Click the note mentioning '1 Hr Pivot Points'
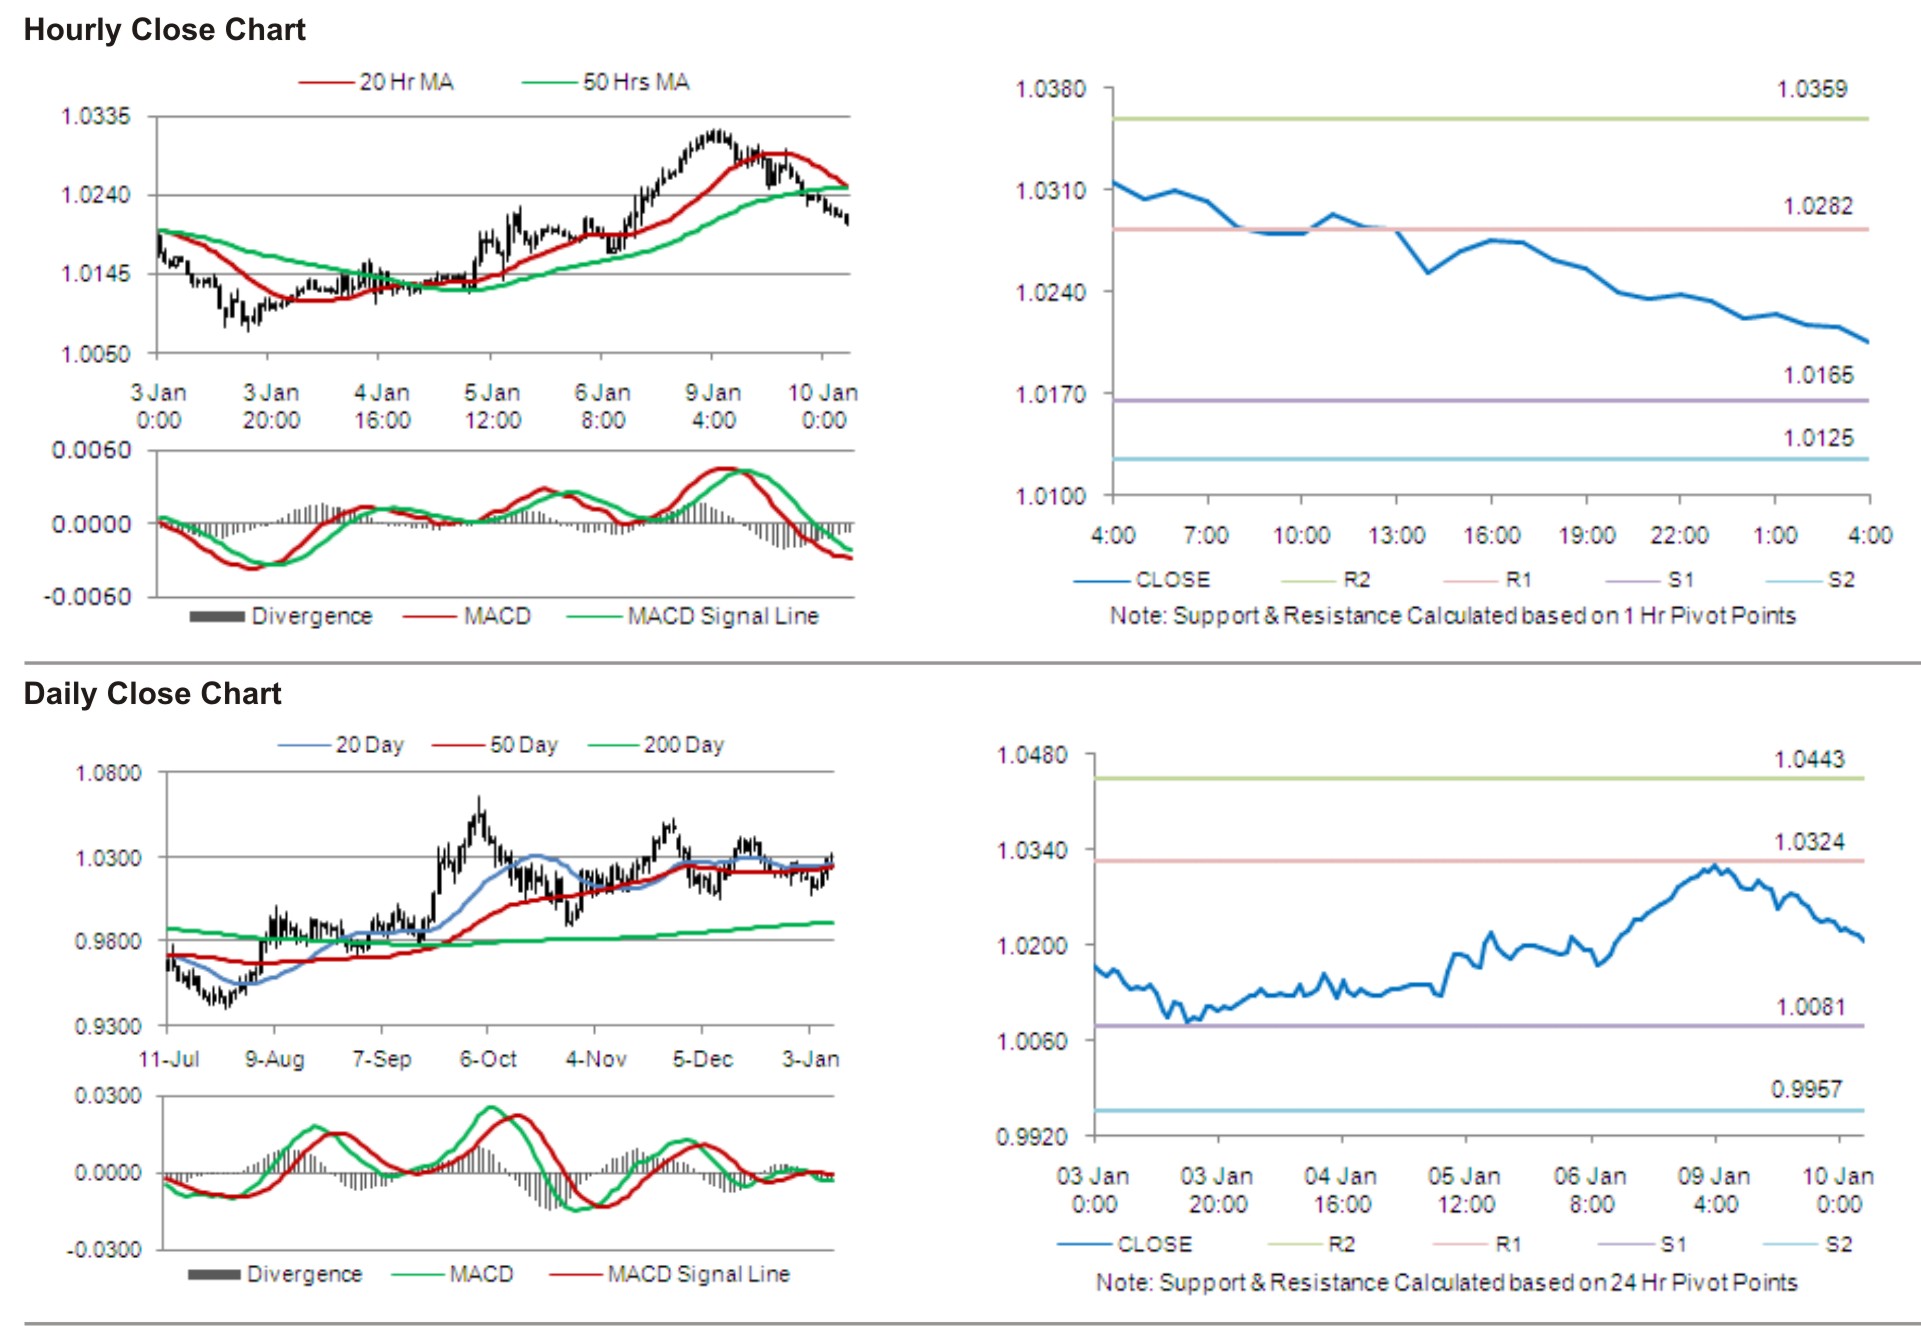1921x1326 pixels. (x=1453, y=616)
